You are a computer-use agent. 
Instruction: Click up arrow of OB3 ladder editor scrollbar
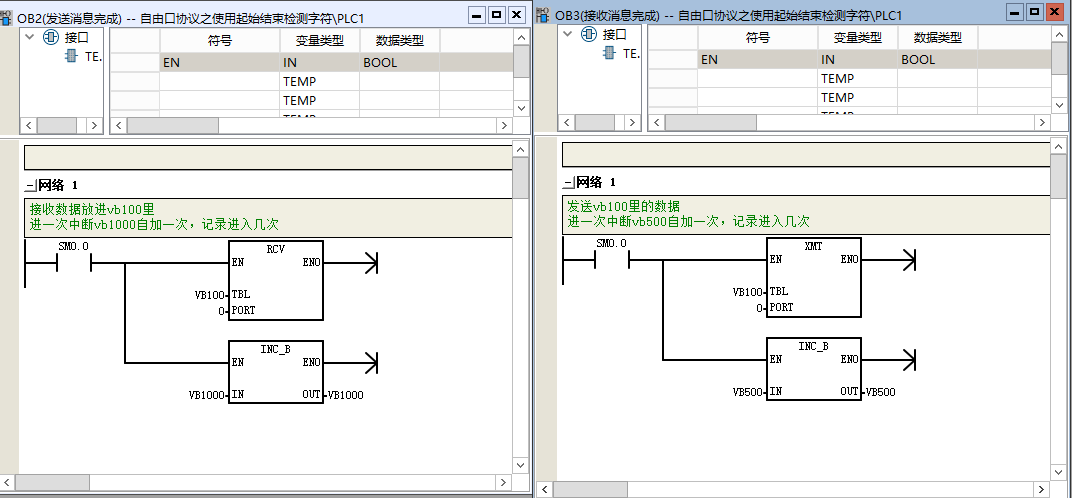1059,146
